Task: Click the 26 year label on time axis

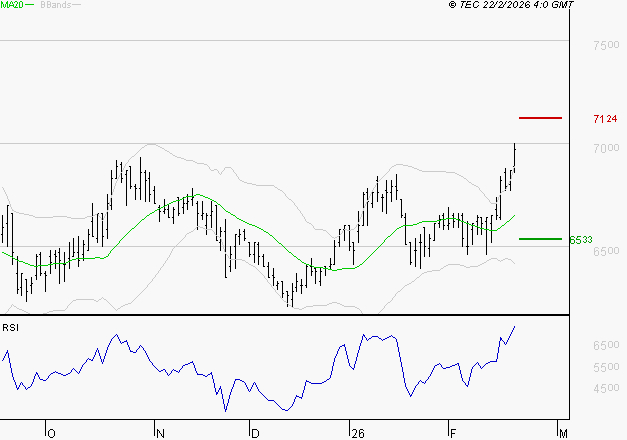Action: [x=358, y=434]
